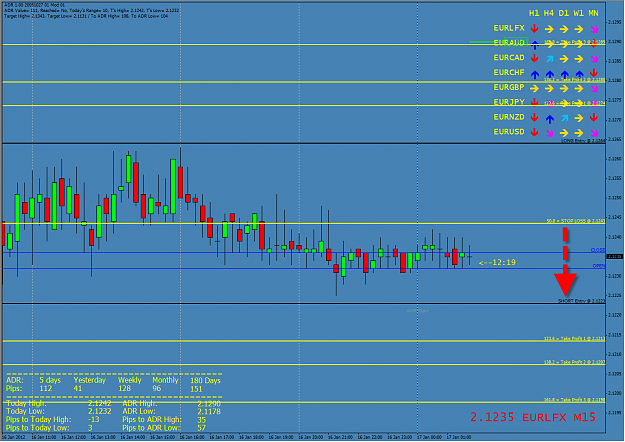Click the 5 days pips value 112
This screenshot has height=442, width=625.
46,388
